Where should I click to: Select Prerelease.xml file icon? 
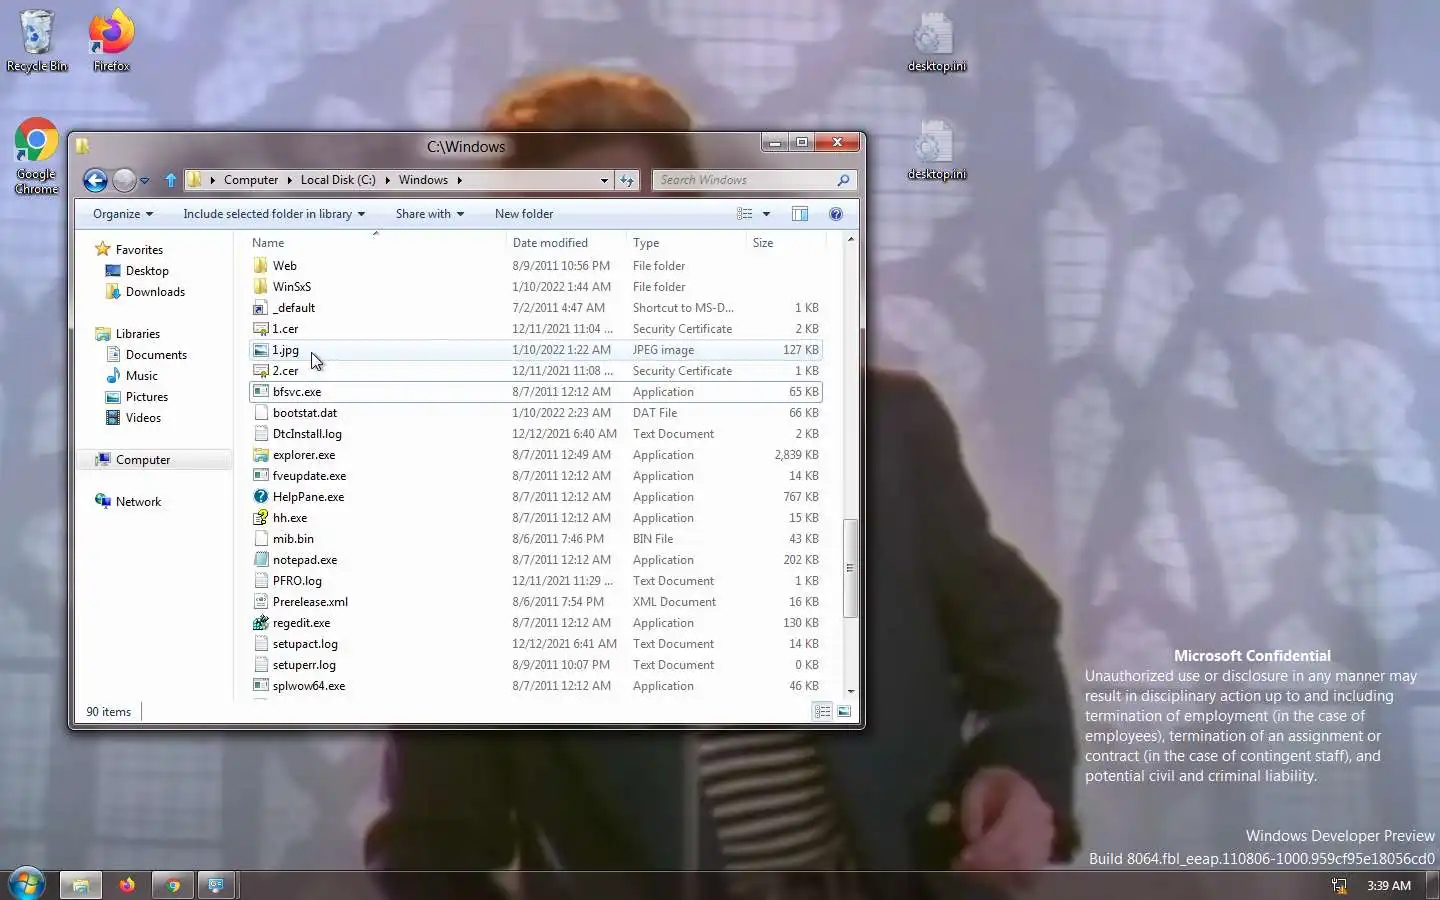point(261,602)
